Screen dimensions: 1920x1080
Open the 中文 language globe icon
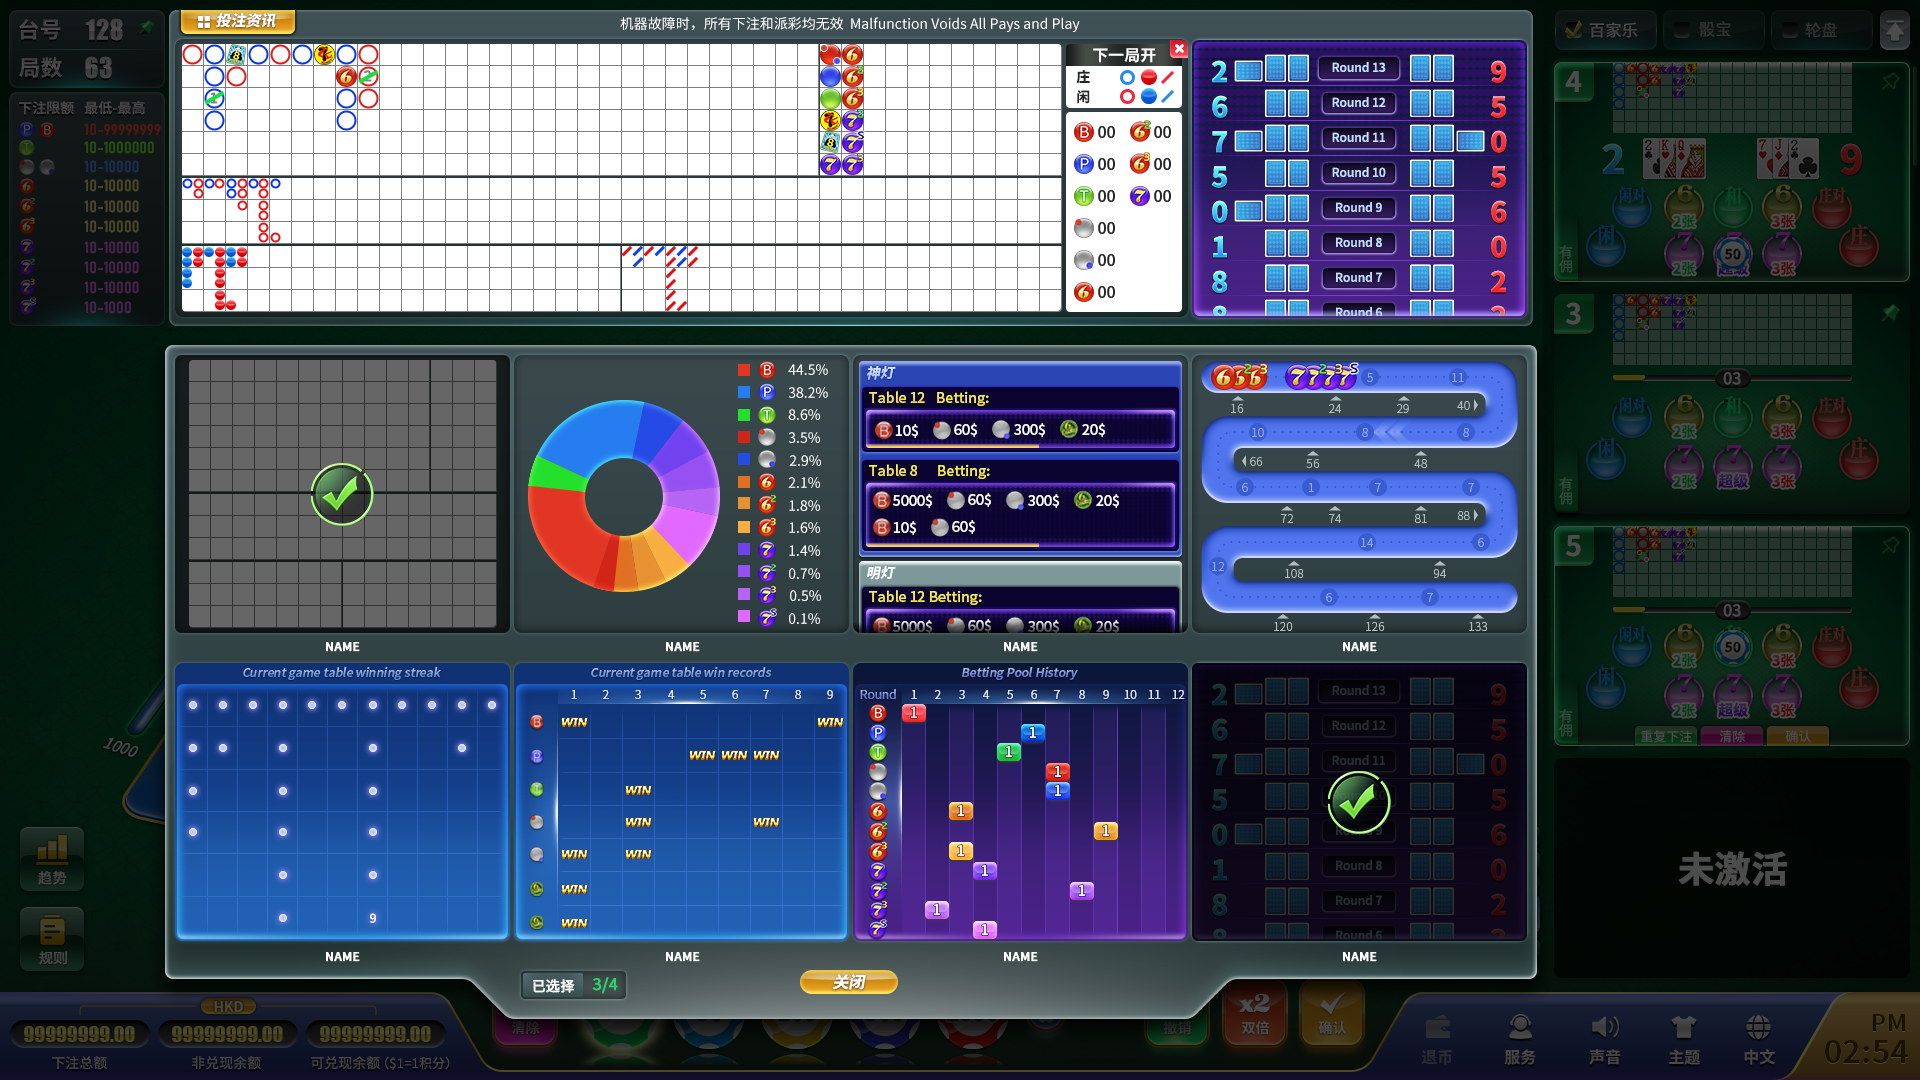coord(1758,1028)
